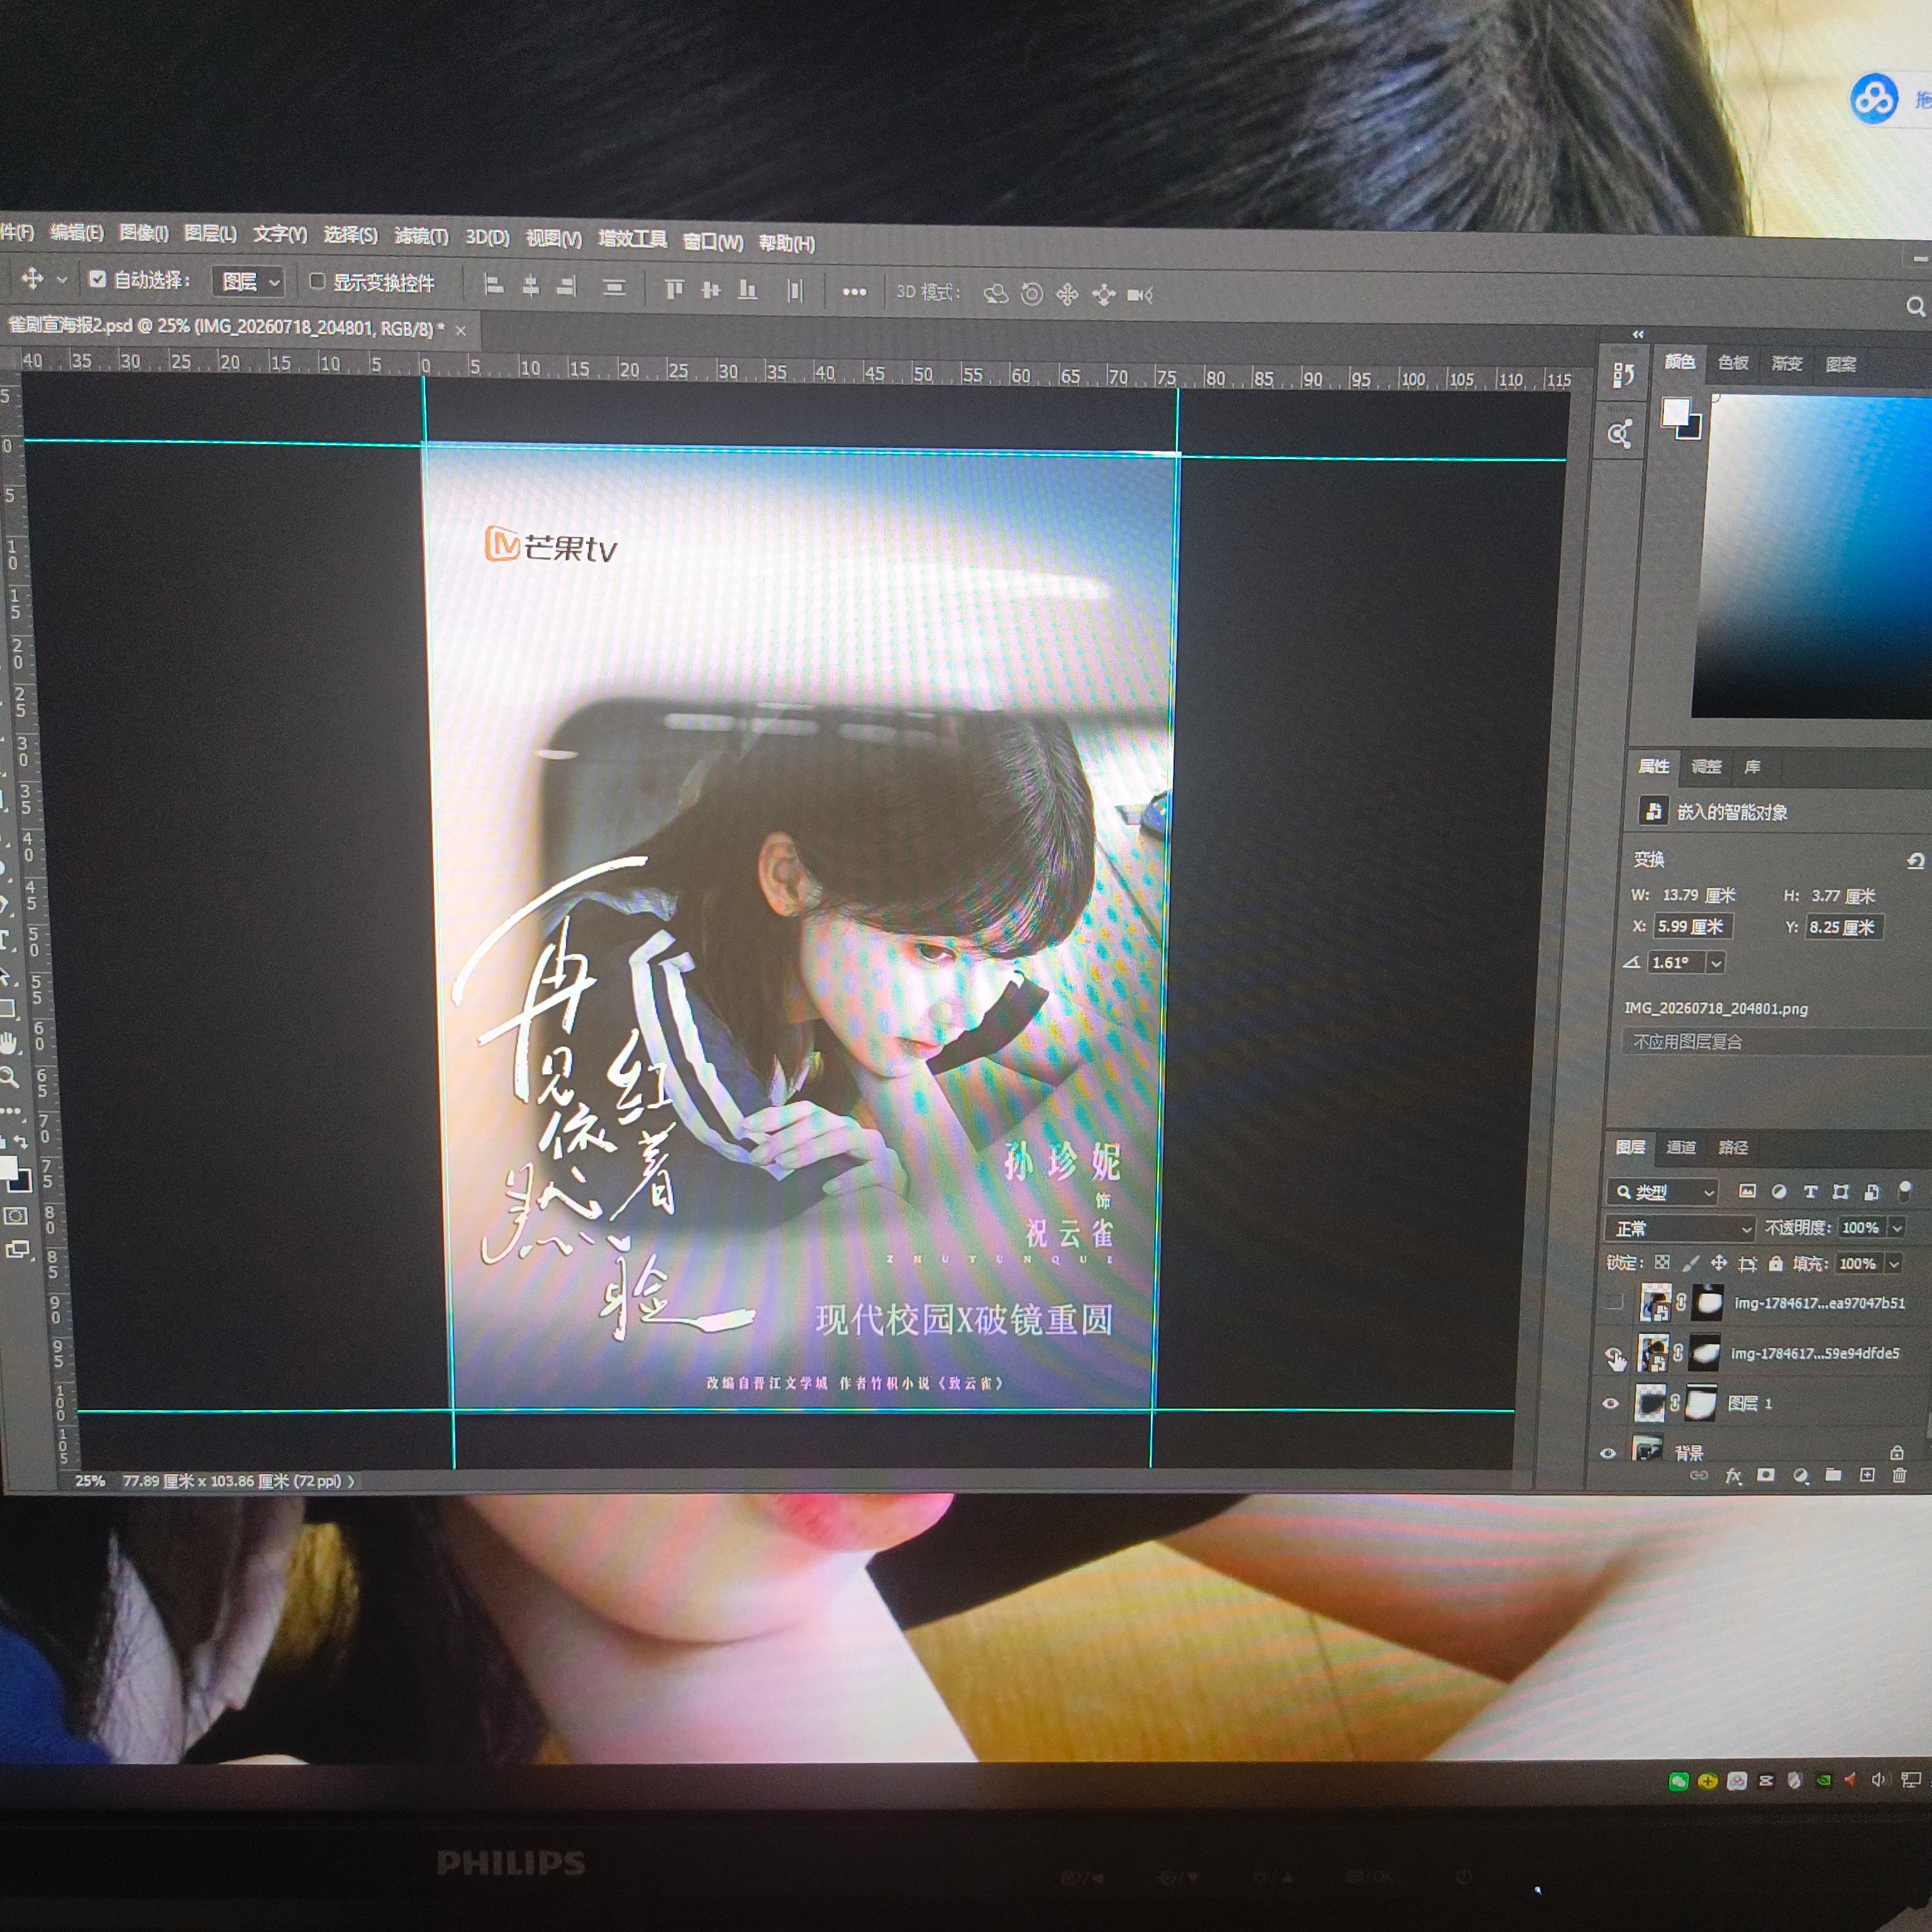This screenshot has width=1932, height=1932.
Task: Select the 3D slide camera icon
Action: click(1104, 295)
